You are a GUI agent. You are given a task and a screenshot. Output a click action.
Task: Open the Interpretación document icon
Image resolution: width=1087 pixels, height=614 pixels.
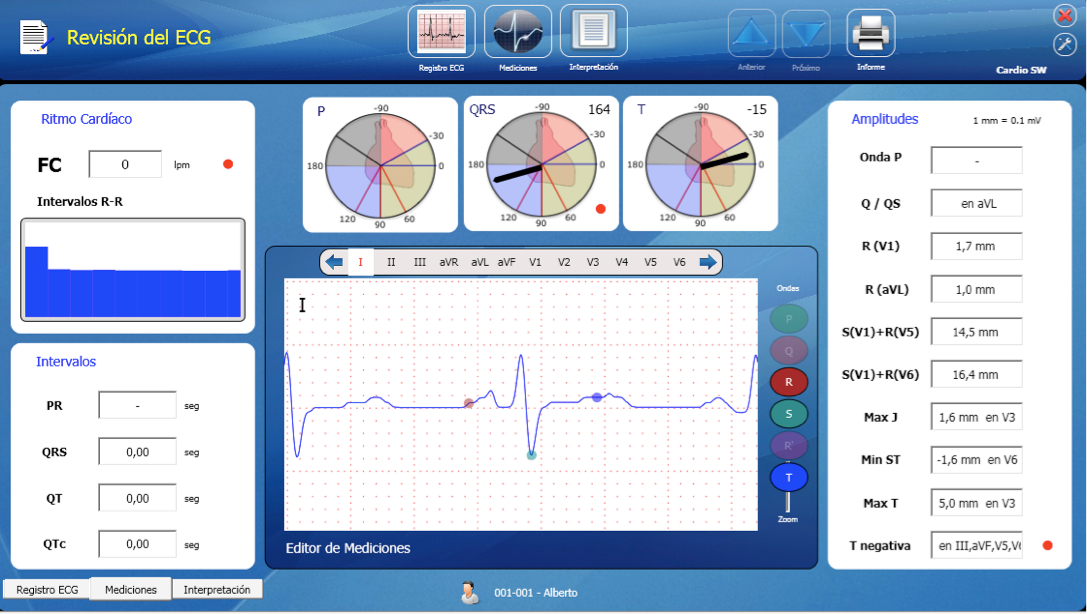pyautogui.click(x=594, y=32)
